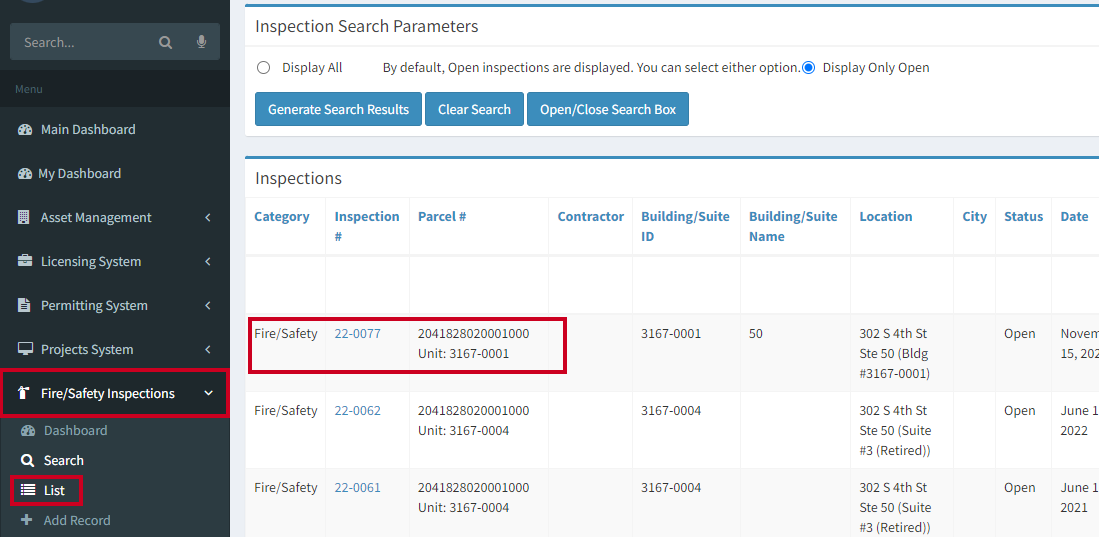Click the Generate Search Results button
Image resolution: width=1099 pixels, height=537 pixels.
[339, 109]
